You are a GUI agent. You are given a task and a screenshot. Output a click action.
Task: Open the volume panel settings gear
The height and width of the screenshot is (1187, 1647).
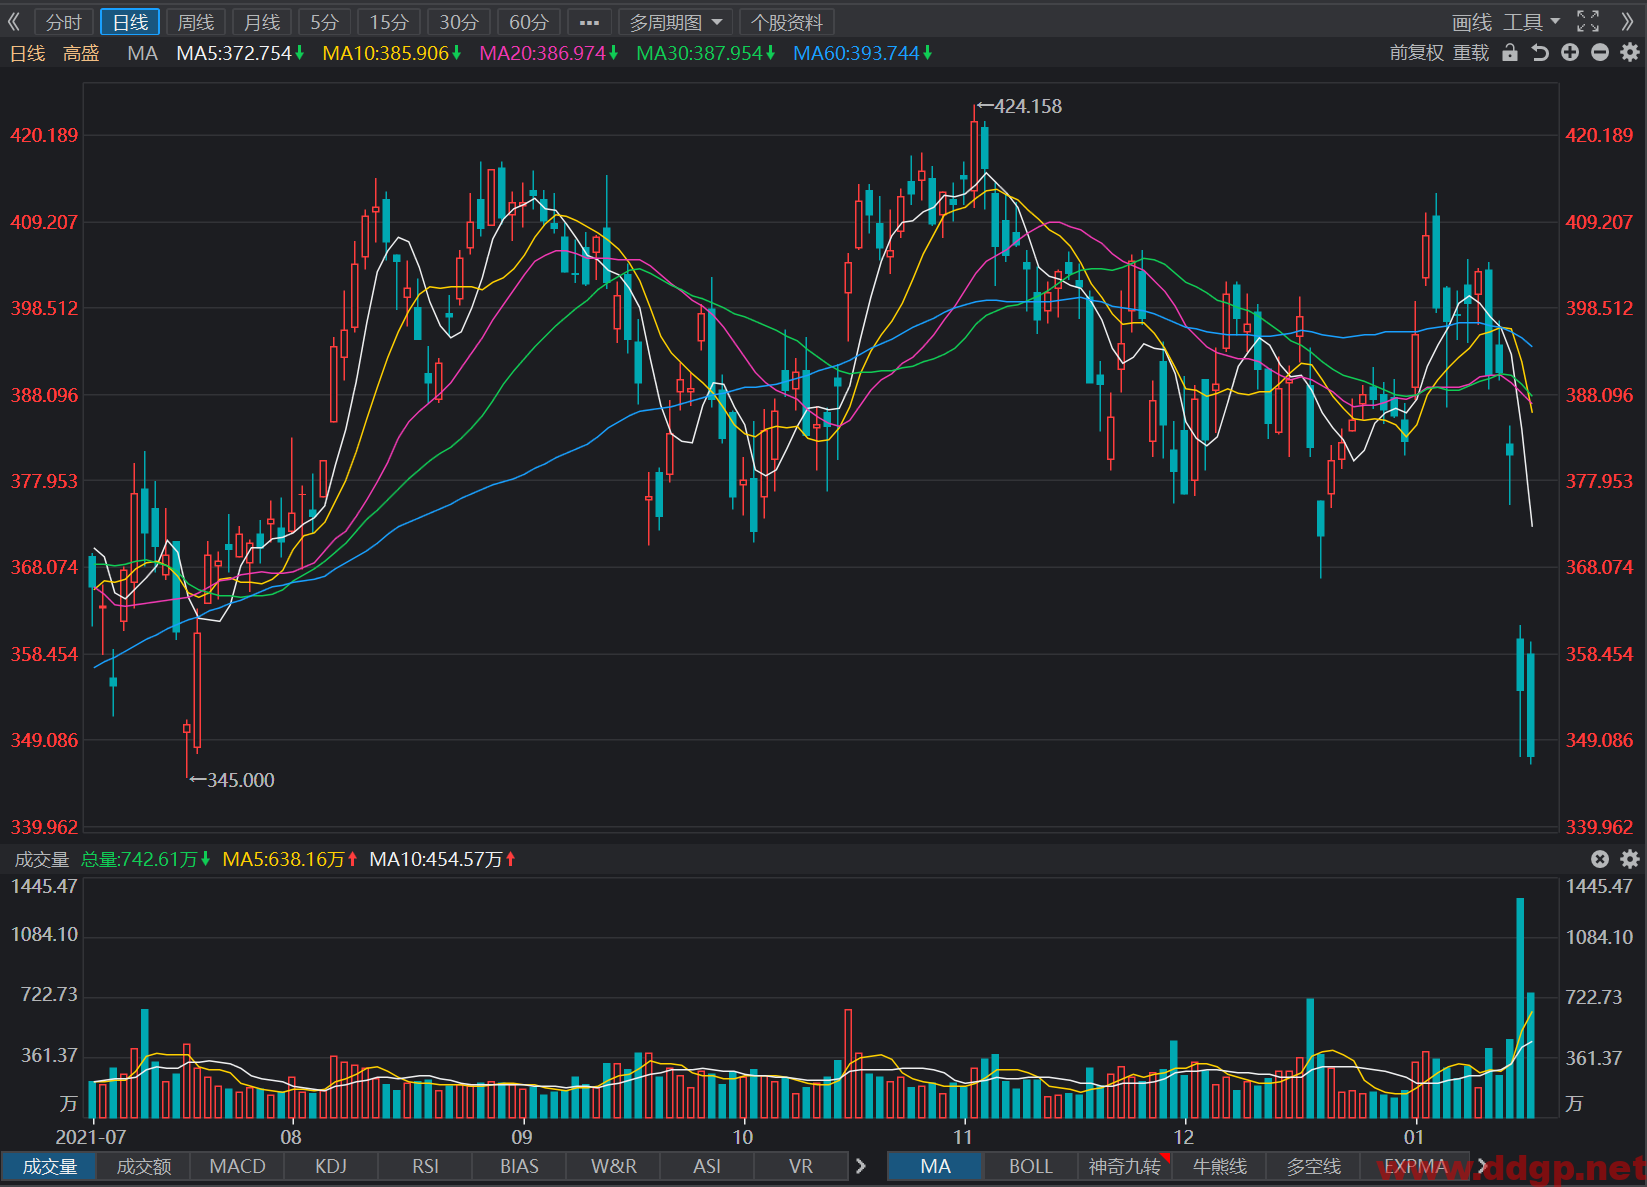(x=1630, y=859)
